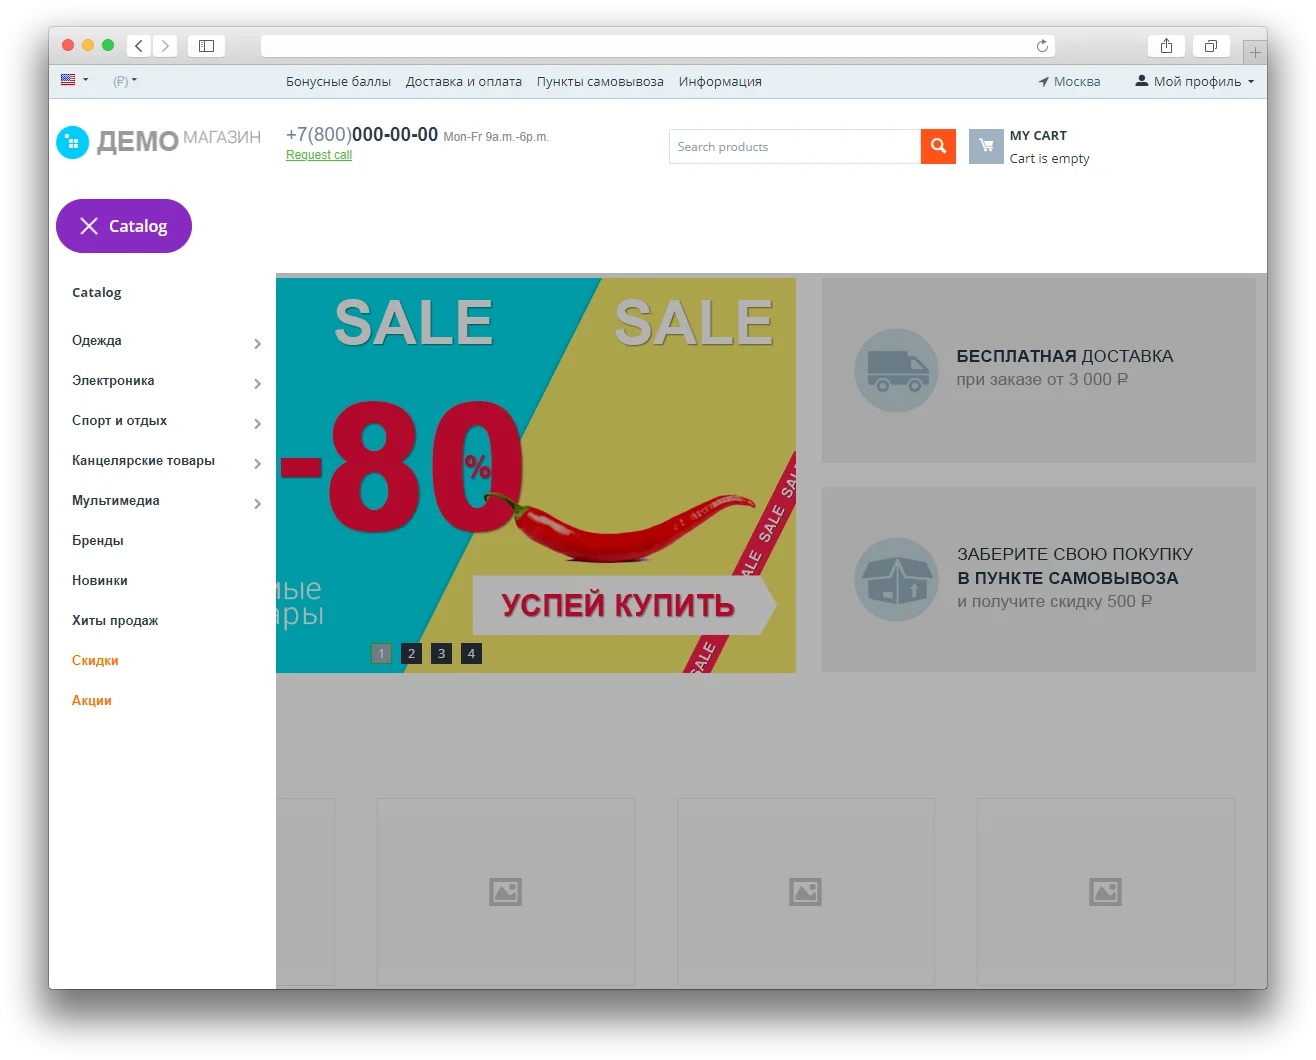The width and height of the screenshot is (1316, 1060).
Task: Open the currency (P) dropdown
Action: pos(125,81)
